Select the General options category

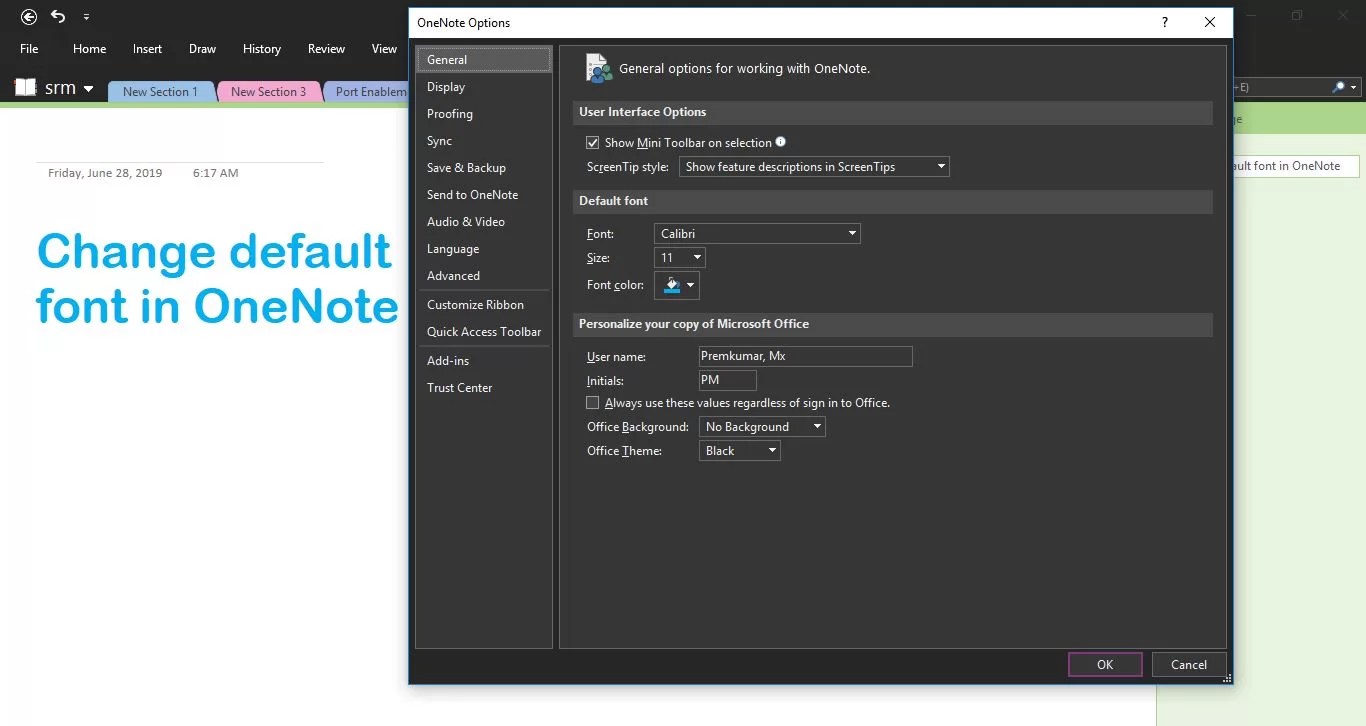(x=484, y=60)
